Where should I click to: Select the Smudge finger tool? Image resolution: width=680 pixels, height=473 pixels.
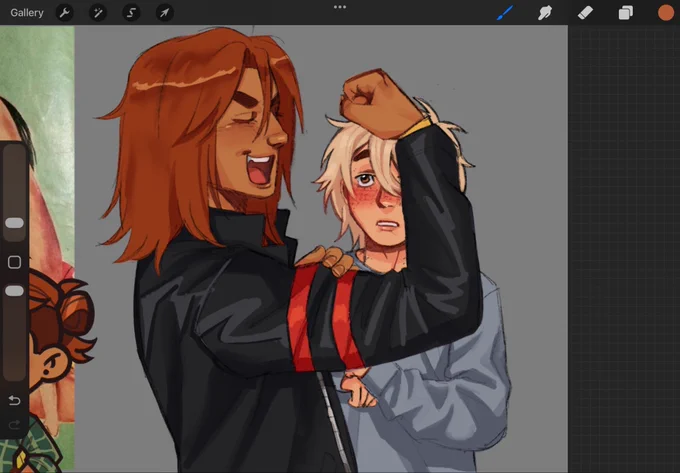pos(545,13)
